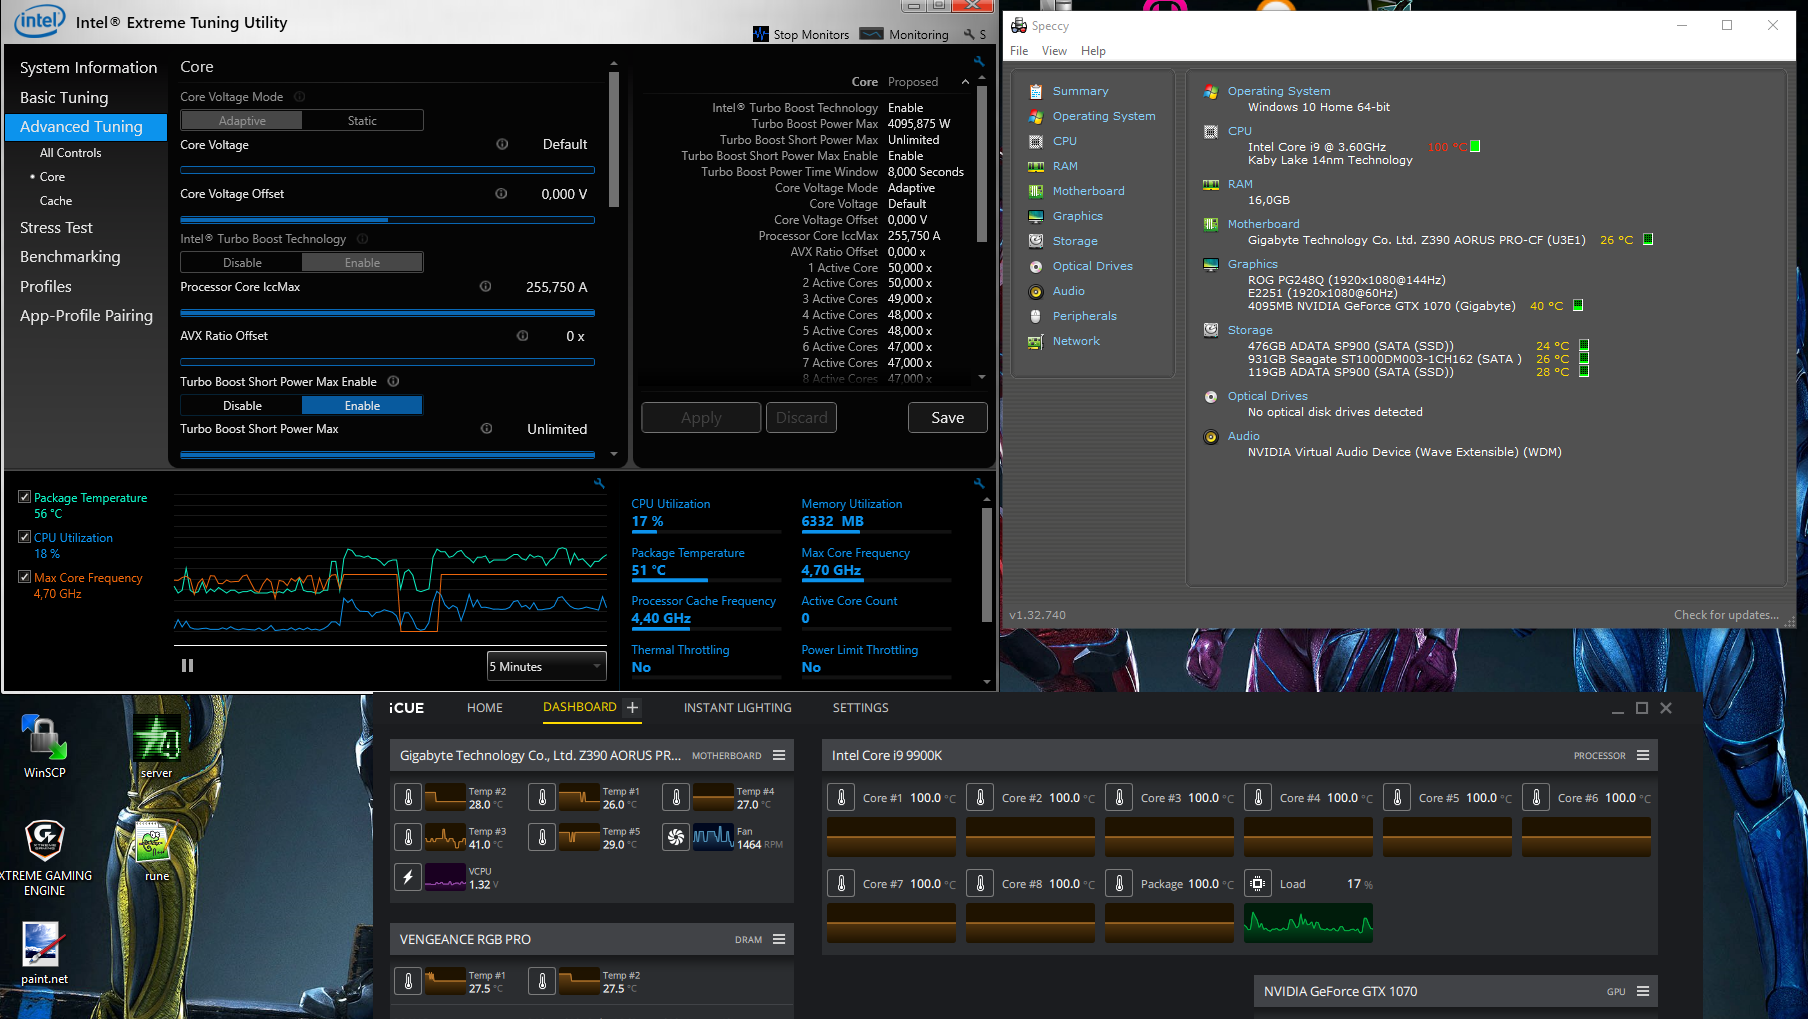Screen dimensions: 1808x1019
Task: Click the Network icon in Speccy sidebar
Action: [1036, 341]
